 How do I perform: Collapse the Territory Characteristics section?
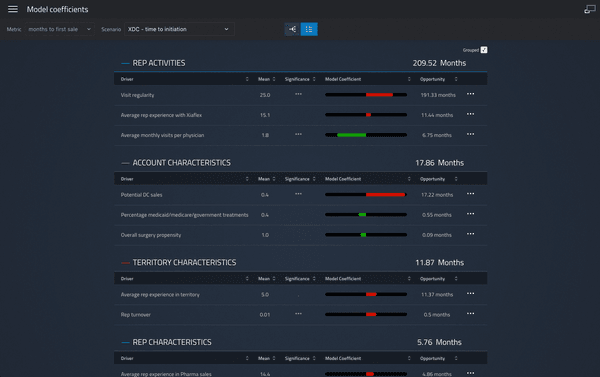pos(125,263)
